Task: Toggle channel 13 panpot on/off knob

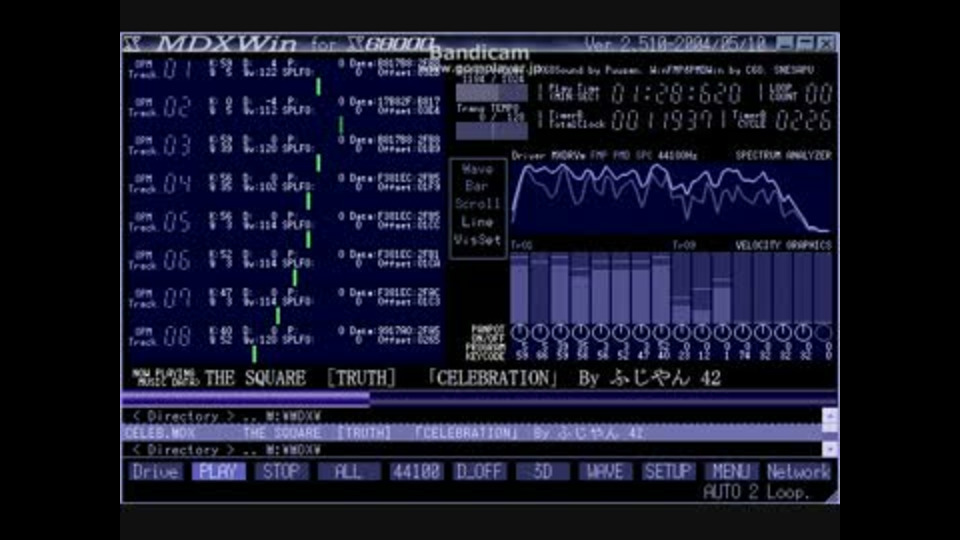Action: [763, 332]
